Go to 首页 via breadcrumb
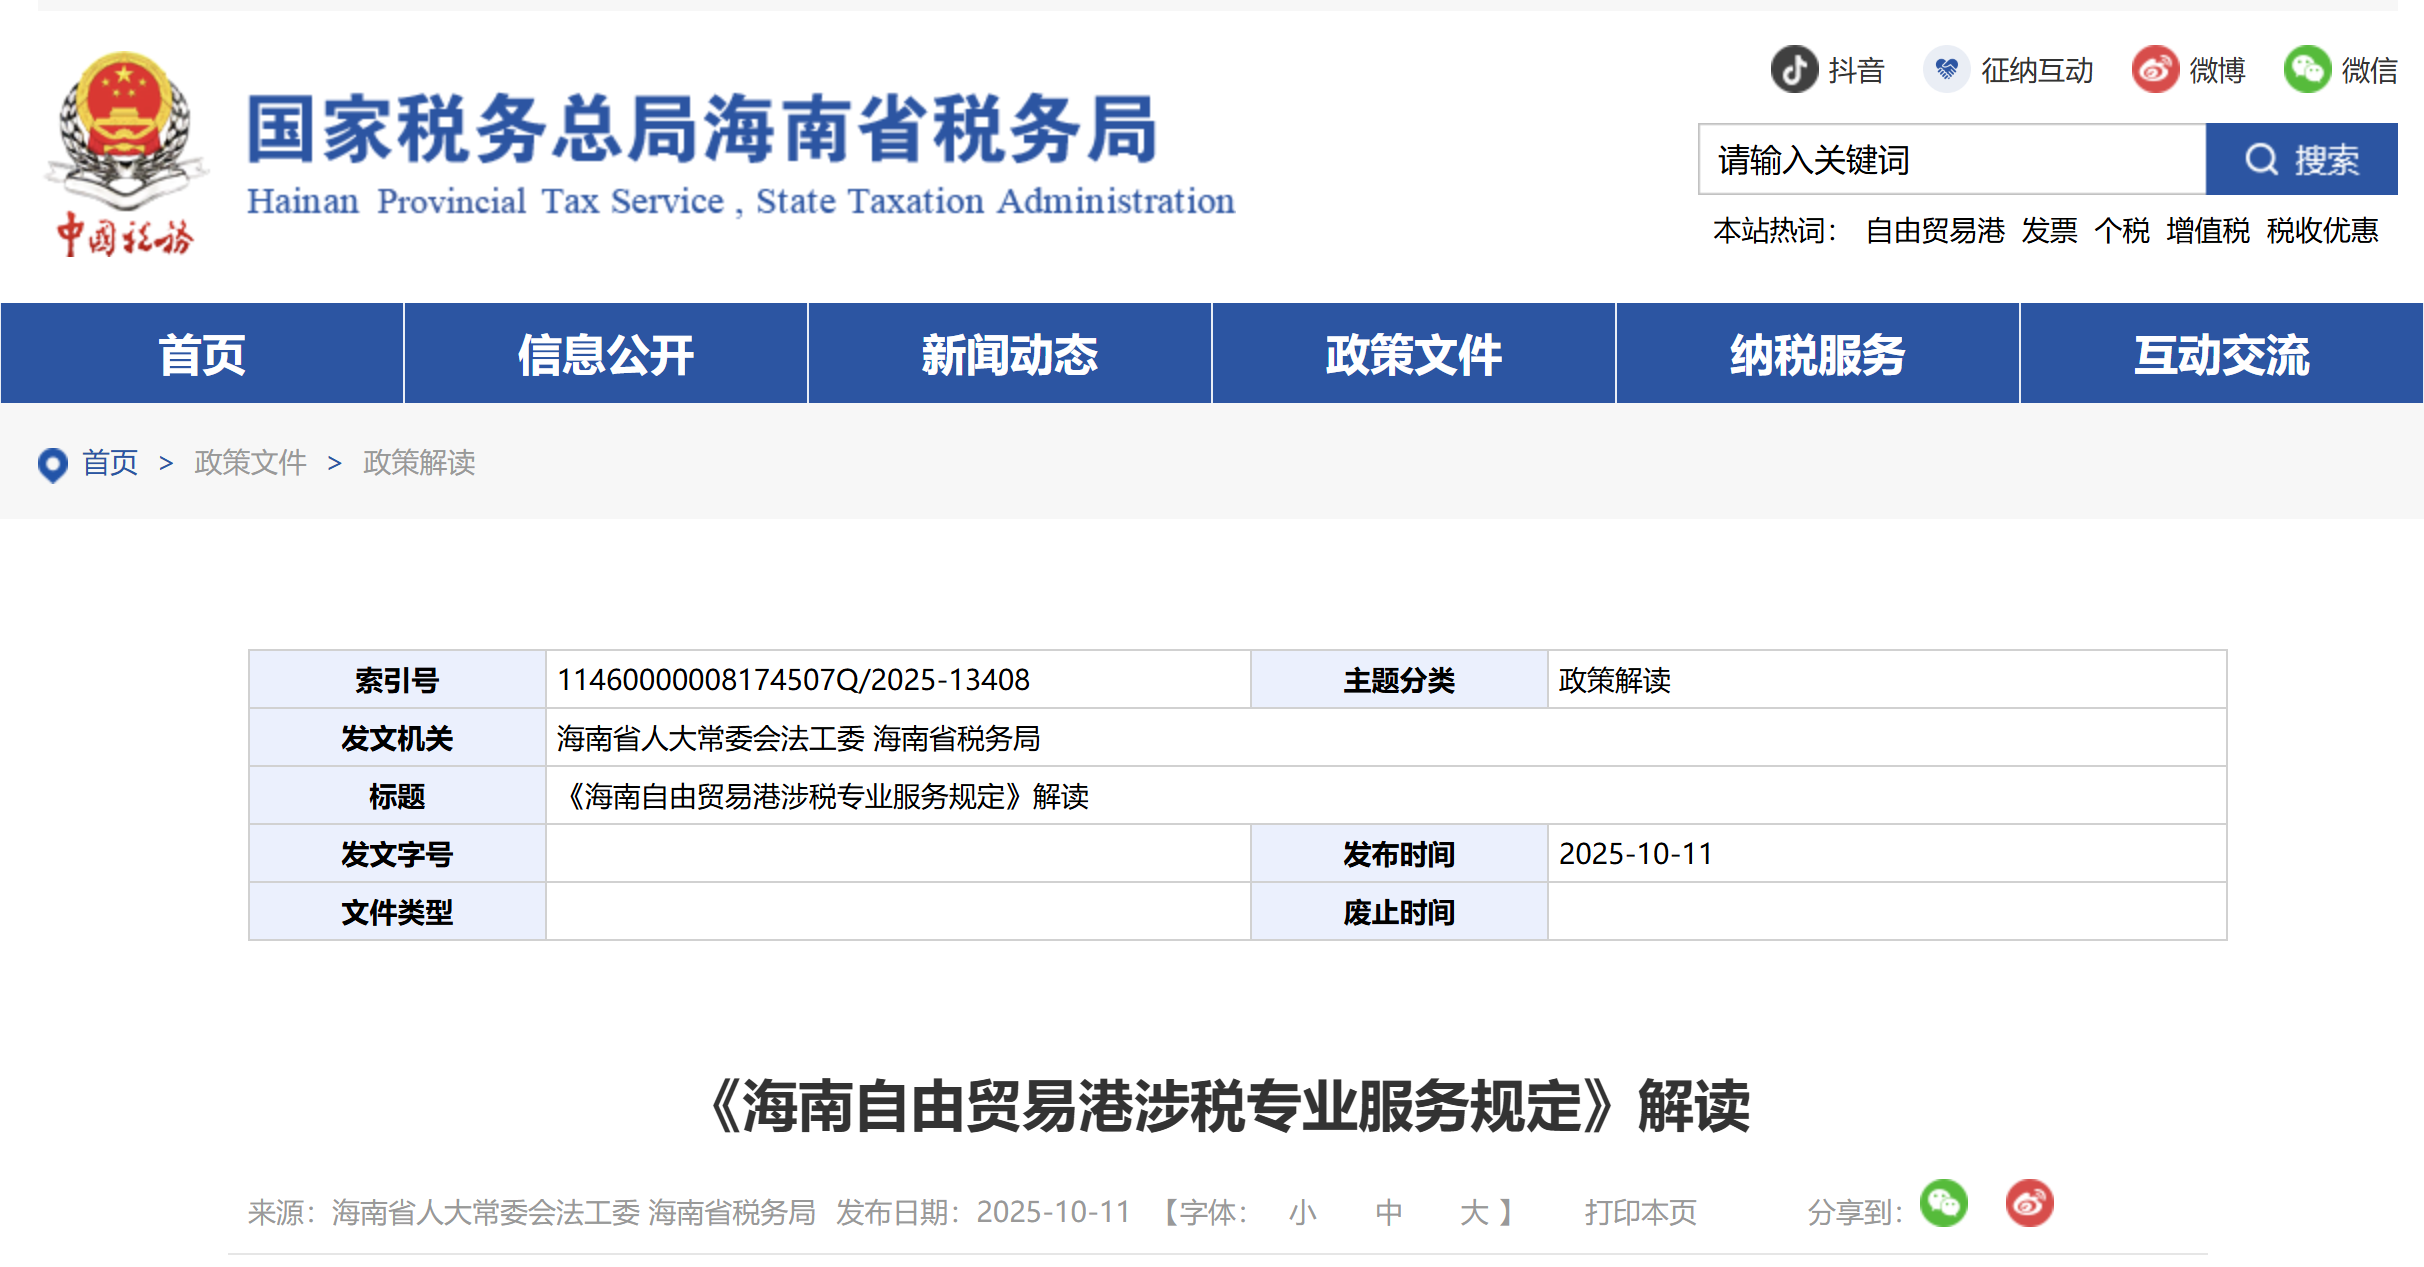The image size is (2424, 1267). pyautogui.click(x=110, y=463)
